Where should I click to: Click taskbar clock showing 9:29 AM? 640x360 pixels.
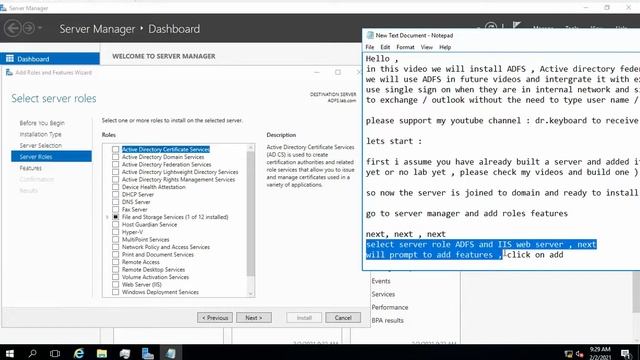point(600,353)
